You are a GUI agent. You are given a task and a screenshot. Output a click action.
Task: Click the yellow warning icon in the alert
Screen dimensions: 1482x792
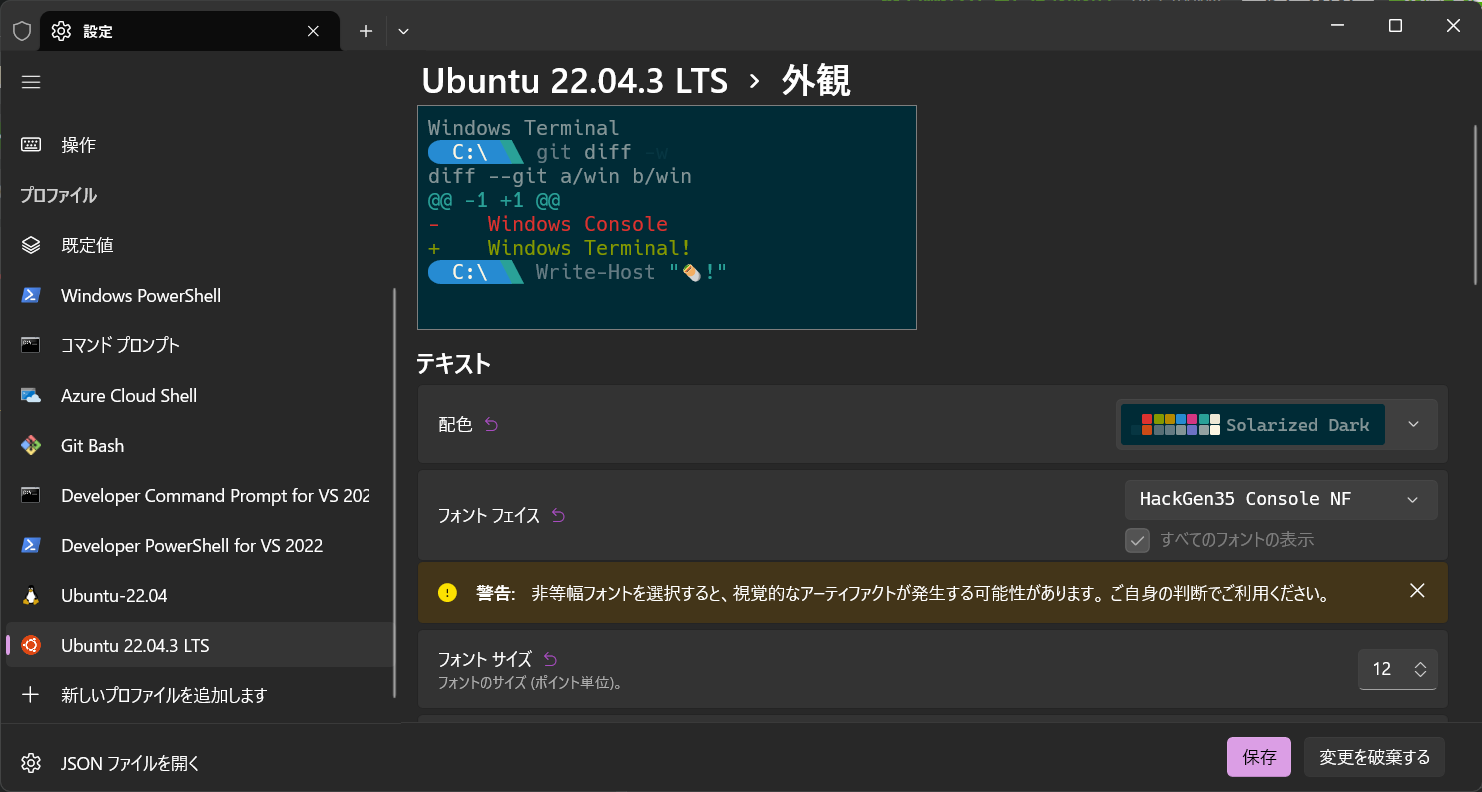[x=447, y=593]
